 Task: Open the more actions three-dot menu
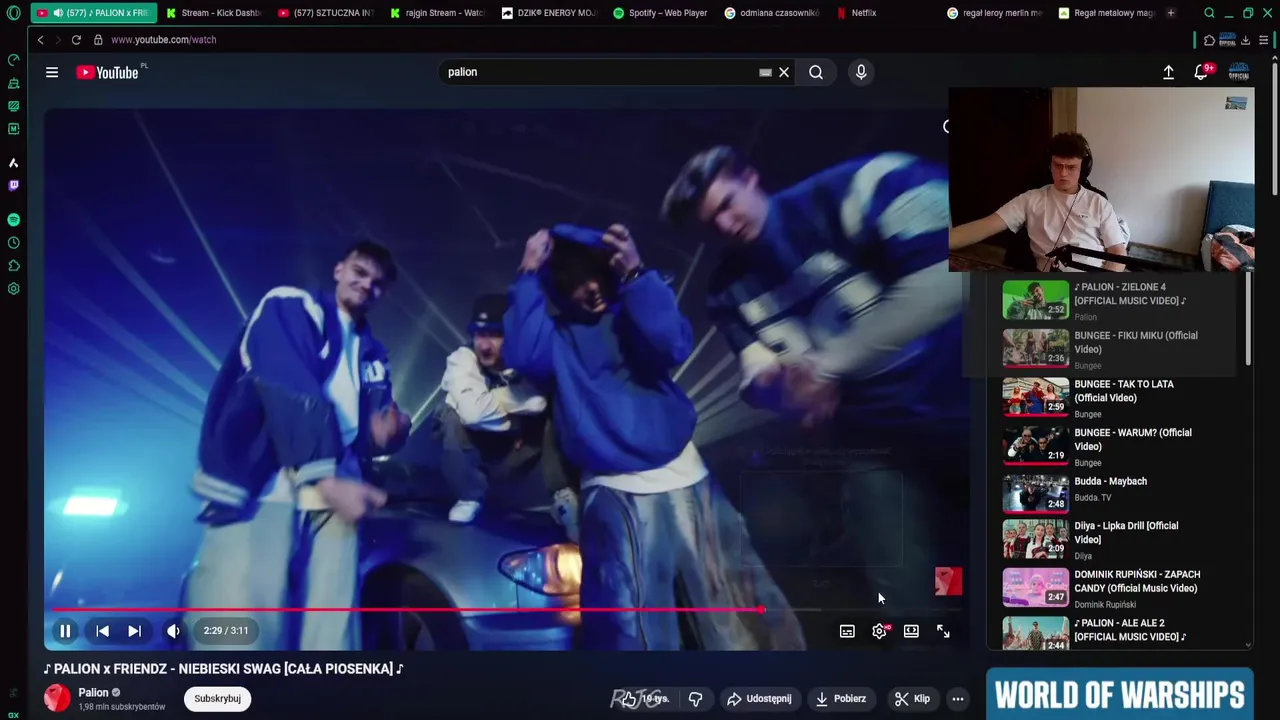point(958,699)
